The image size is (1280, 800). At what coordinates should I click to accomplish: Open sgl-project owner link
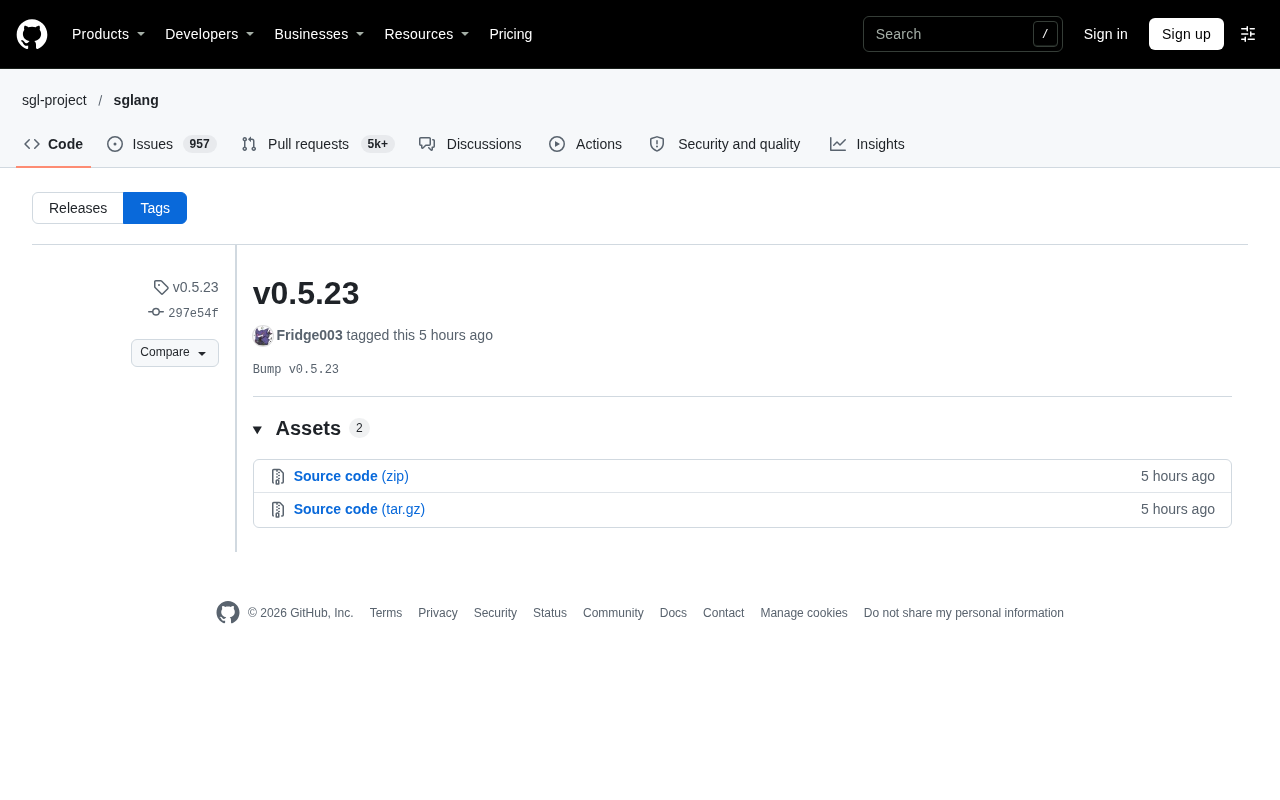pyautogui.click(x=54, y=100)
